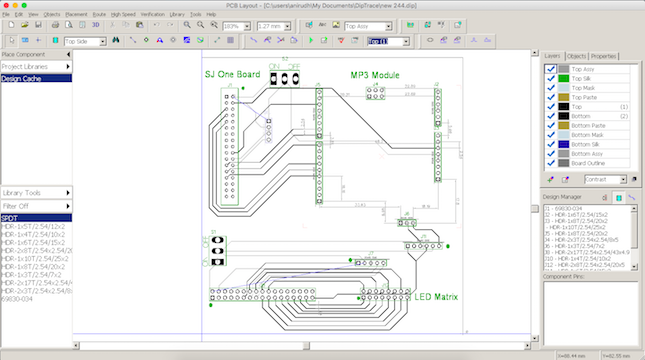
Task: Click the paste clipboard icon
Action: (139, 26)
